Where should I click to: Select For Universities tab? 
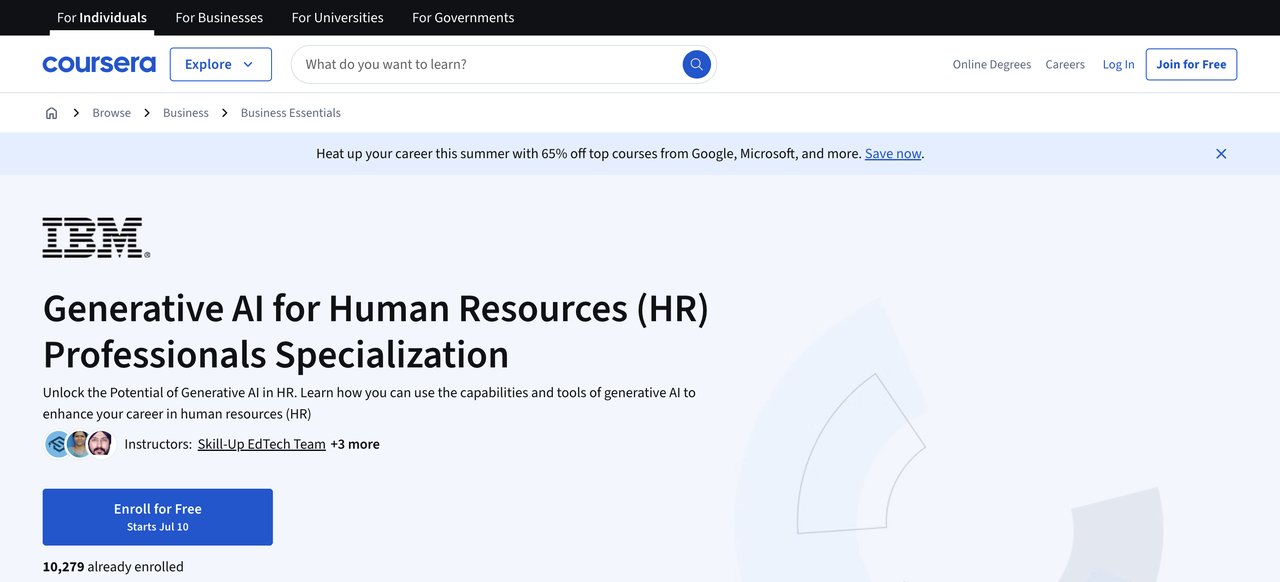[337, 18]
